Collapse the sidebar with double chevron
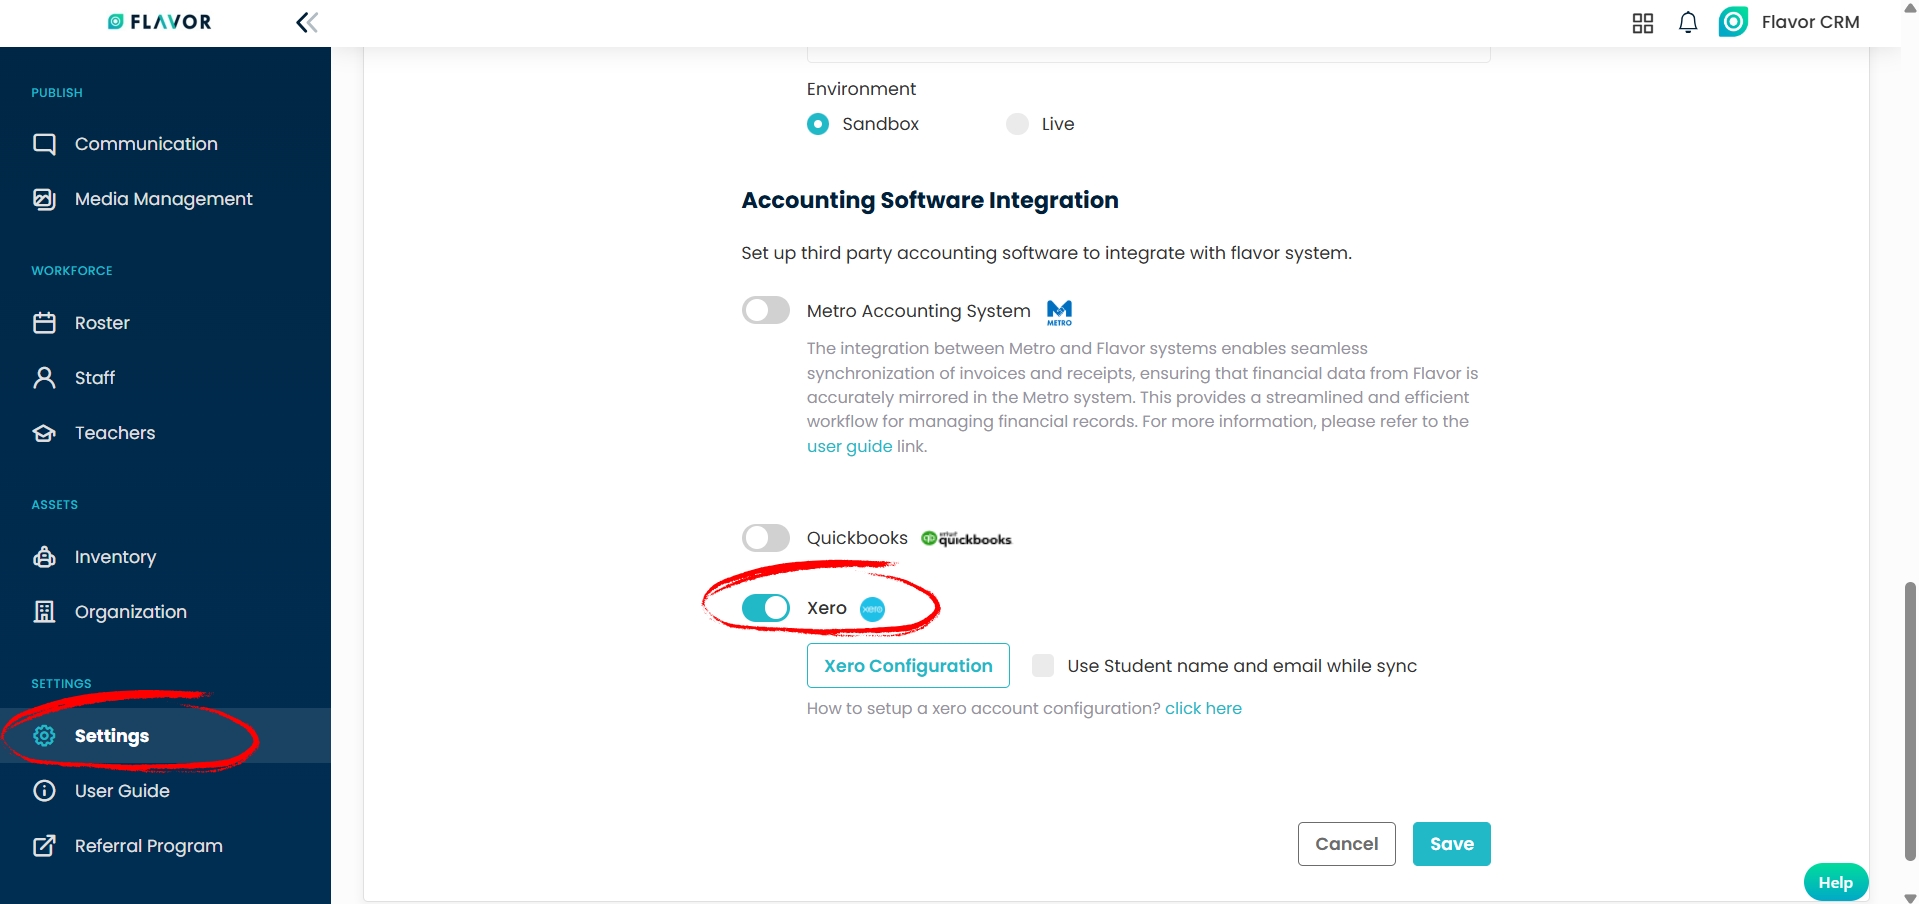The height and width of the screenshot is (904, 1919). pyautogui.click(x=307, y=22)
